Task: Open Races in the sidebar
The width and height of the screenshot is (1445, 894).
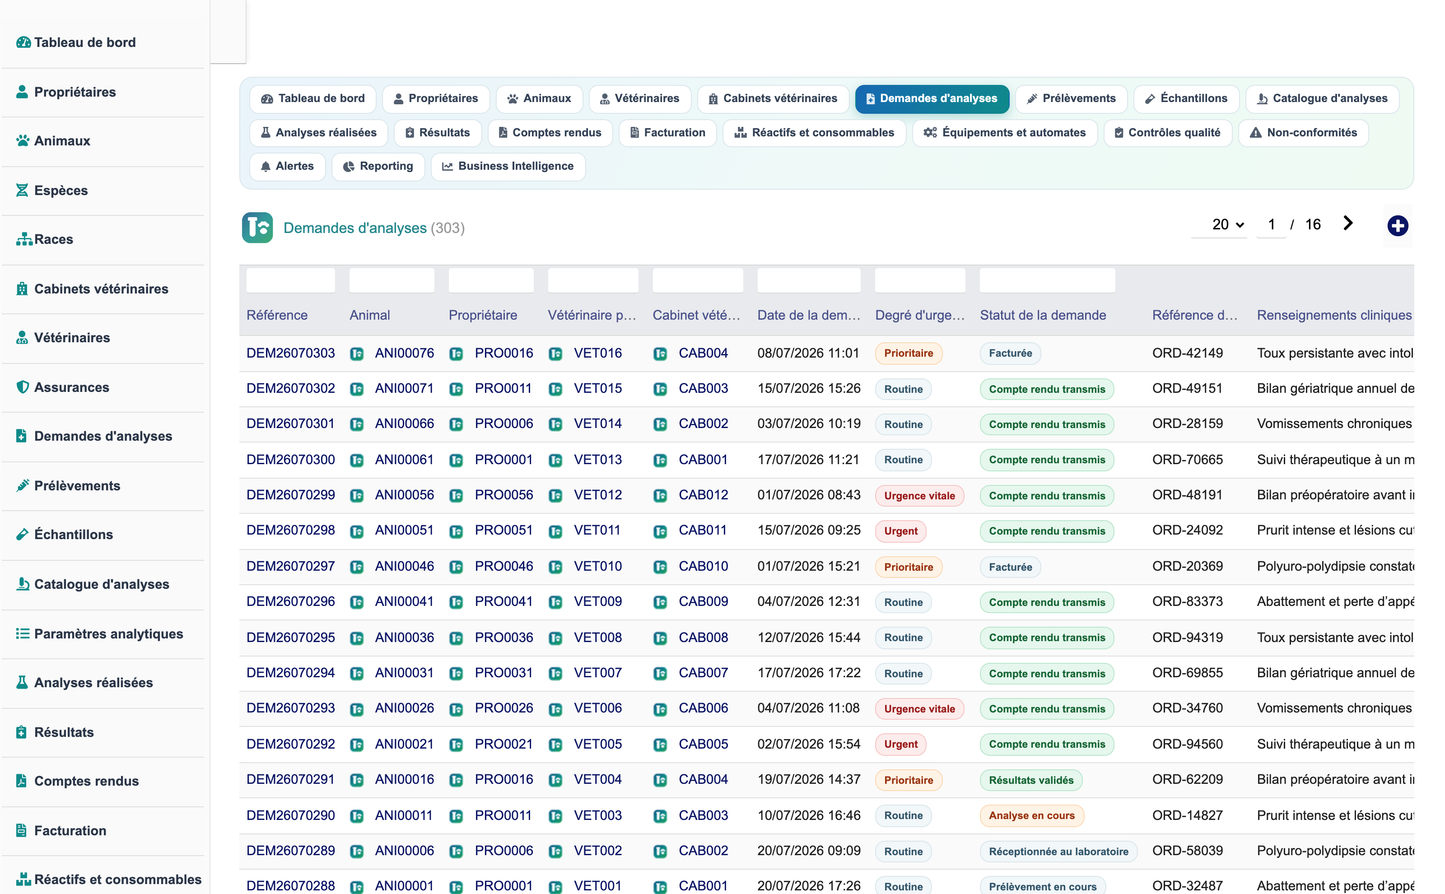Action: [53, 239]
